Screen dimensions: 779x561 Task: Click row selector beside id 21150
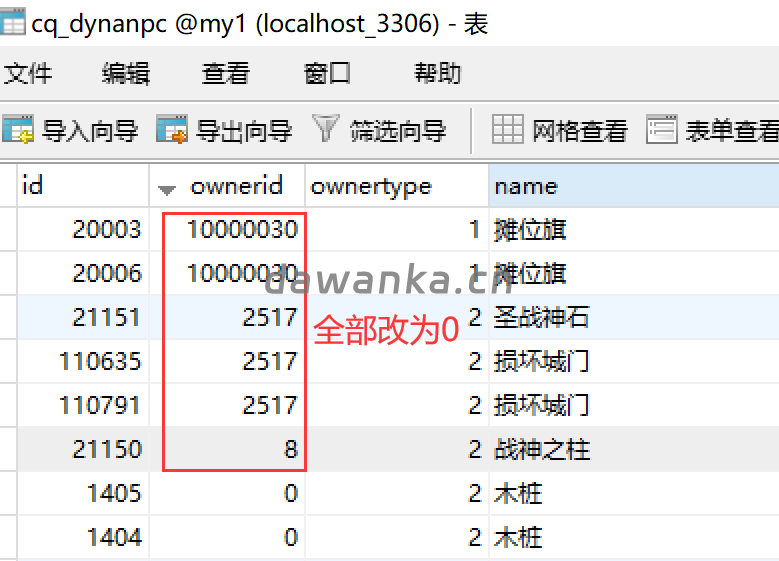point(8,449)
